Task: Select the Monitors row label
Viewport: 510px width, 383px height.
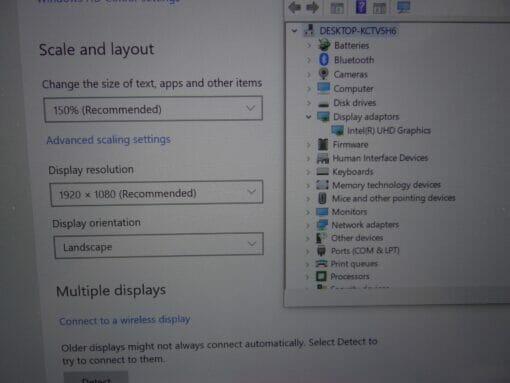Action: click(x=349, y=212)
